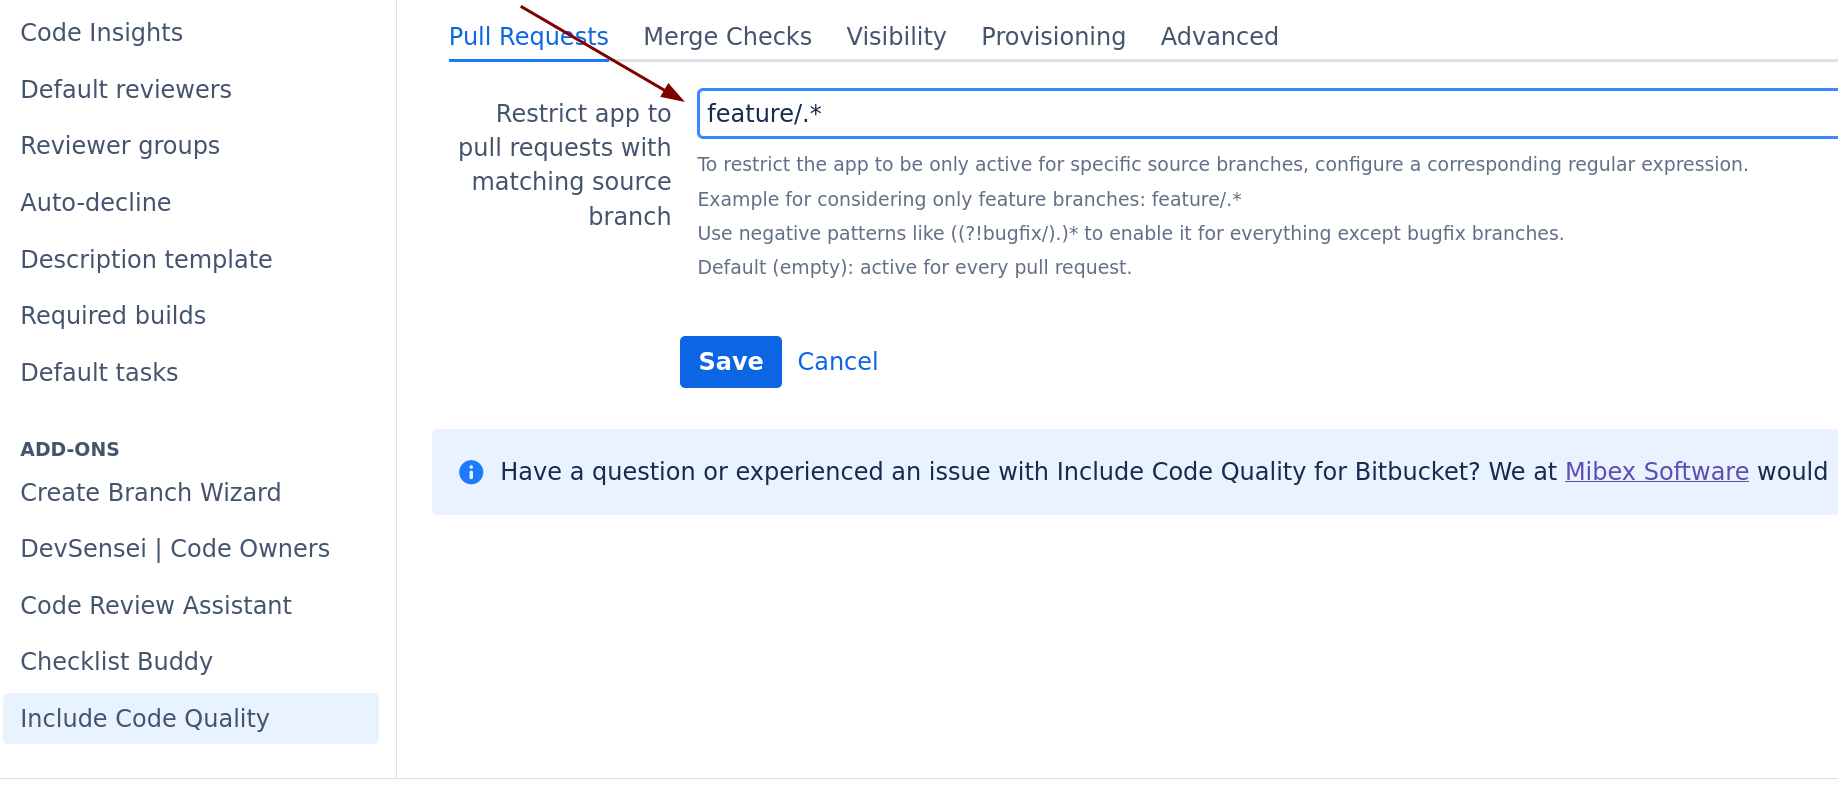
Task: Open the Create Branch Wizard add-on
Action: point(151,493)
